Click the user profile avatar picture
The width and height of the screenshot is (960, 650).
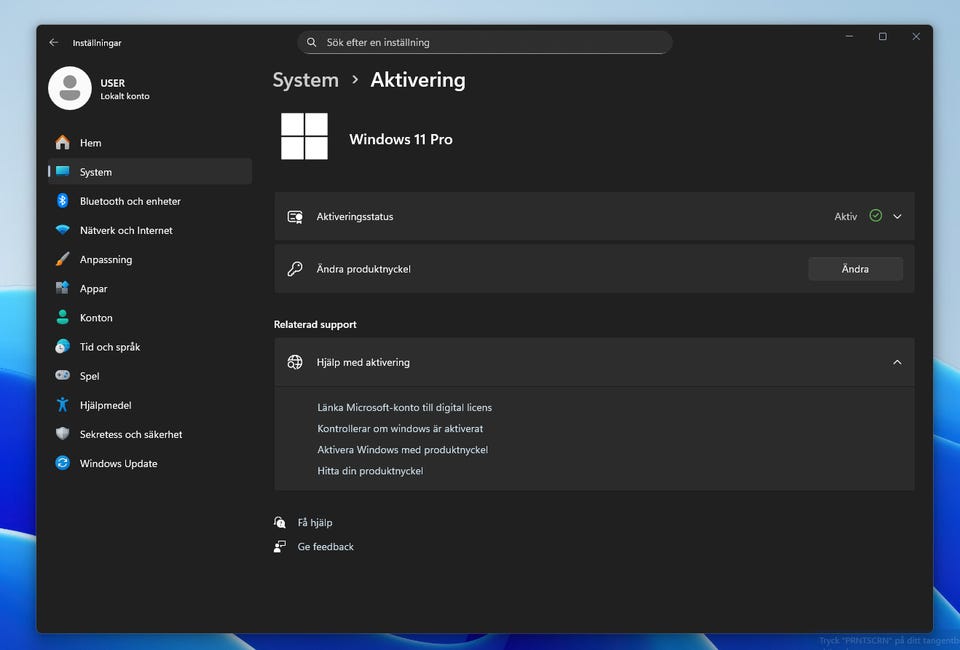[x=70, y=89]
